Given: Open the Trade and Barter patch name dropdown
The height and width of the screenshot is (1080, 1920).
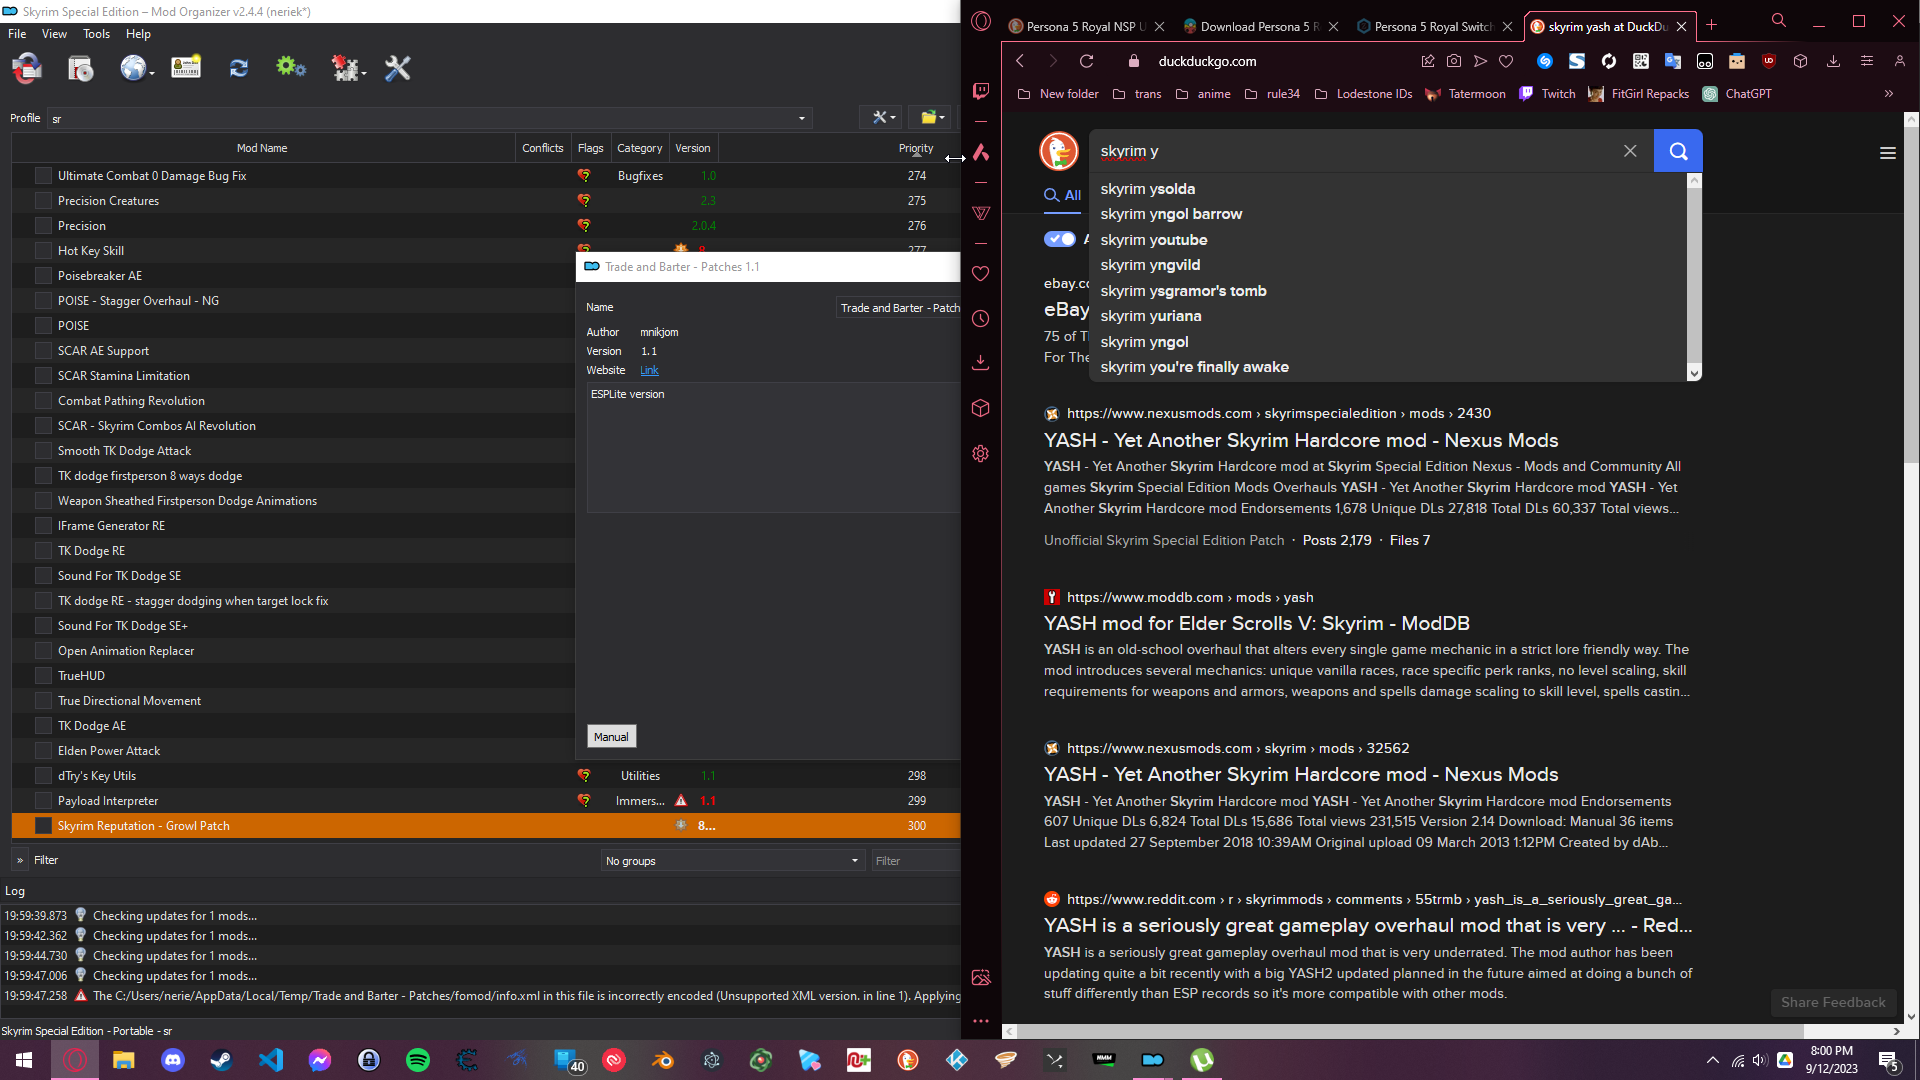Looking at the screenshot, I should click(899, 308).
